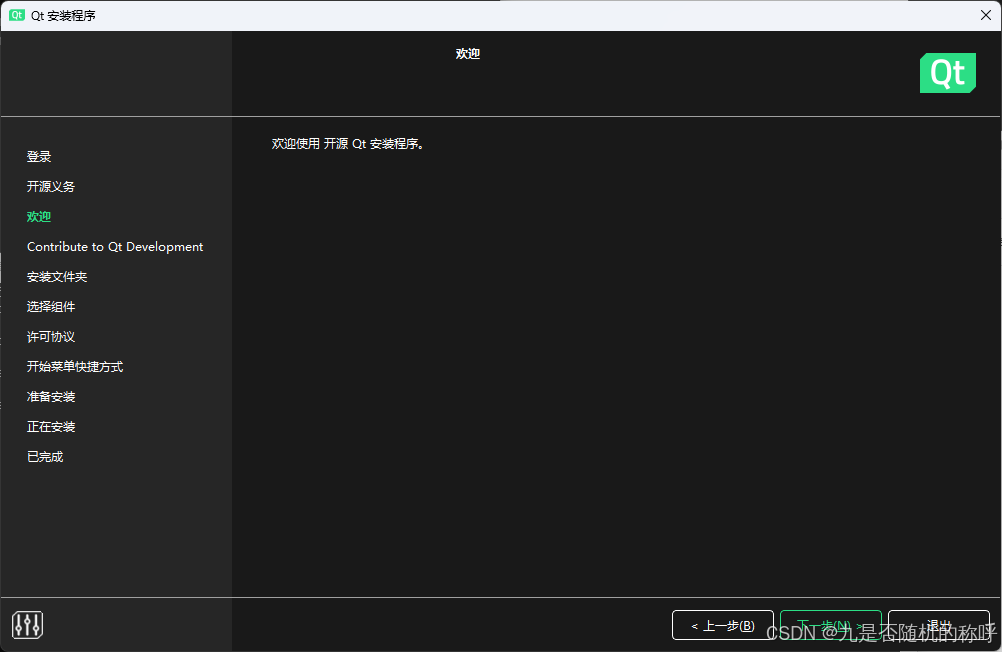
Task: Select the 许可协议 step in sidebar
Action: click(51, 337)
